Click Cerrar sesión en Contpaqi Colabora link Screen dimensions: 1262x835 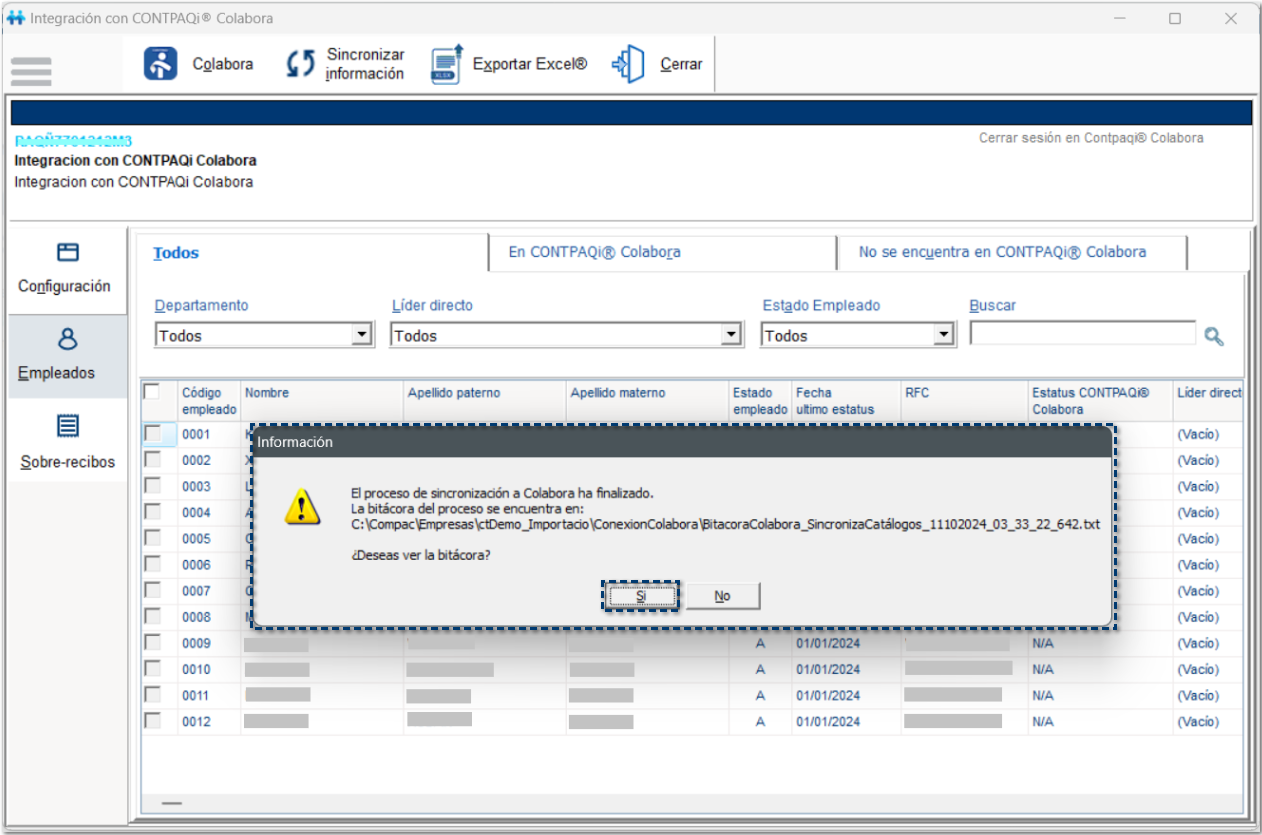1091,138
